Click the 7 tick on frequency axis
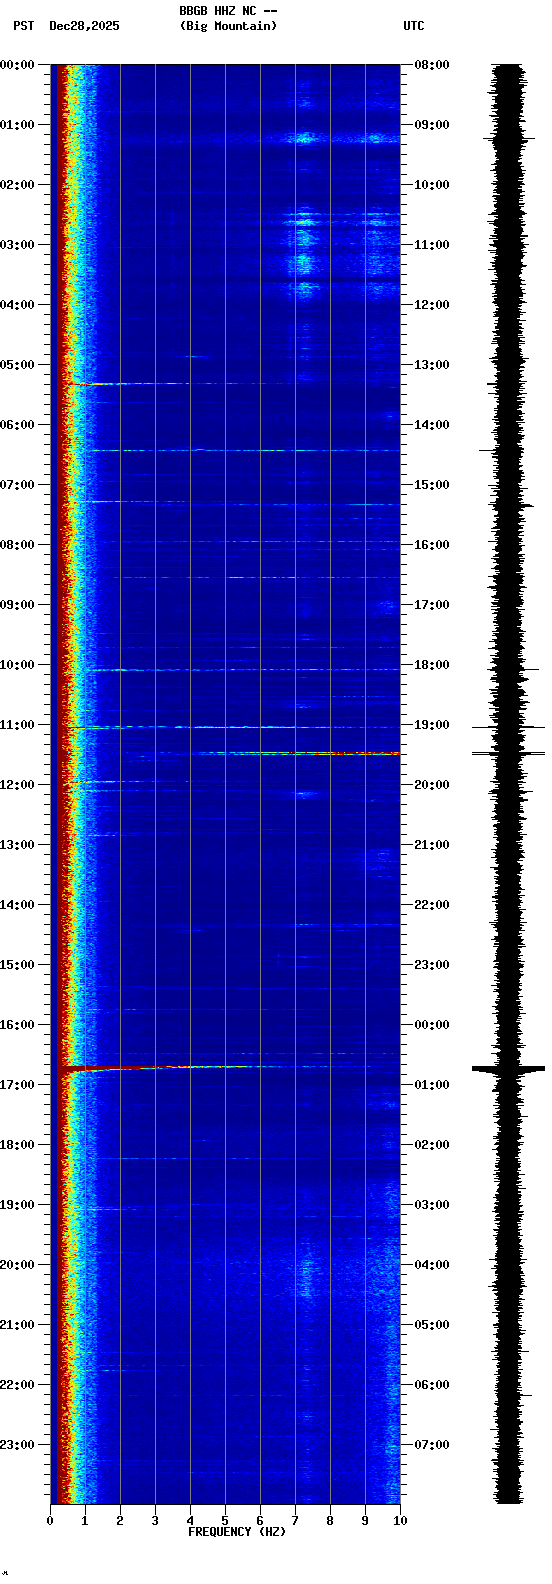 [x=295, y=1521]
